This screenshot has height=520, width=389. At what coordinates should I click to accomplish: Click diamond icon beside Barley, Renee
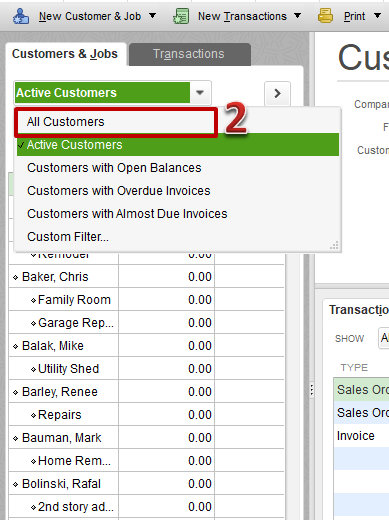pos(15,392)
